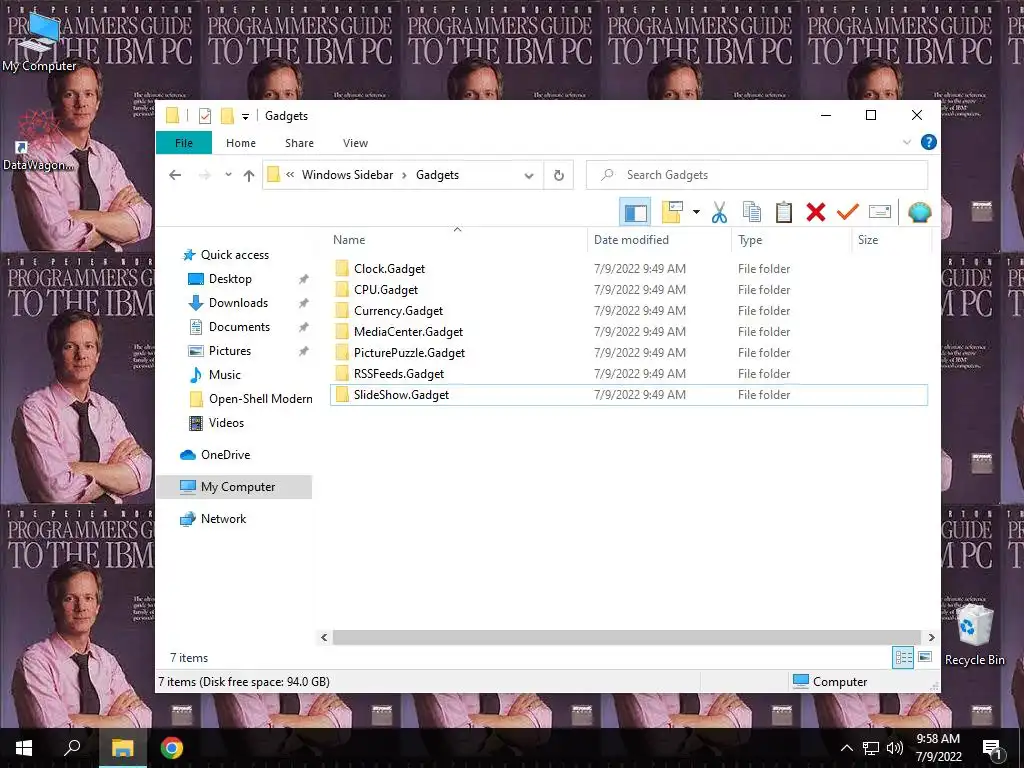Go up one folder level arrow
Viewport: 1024px width, 768px height.
click(249, 175)
